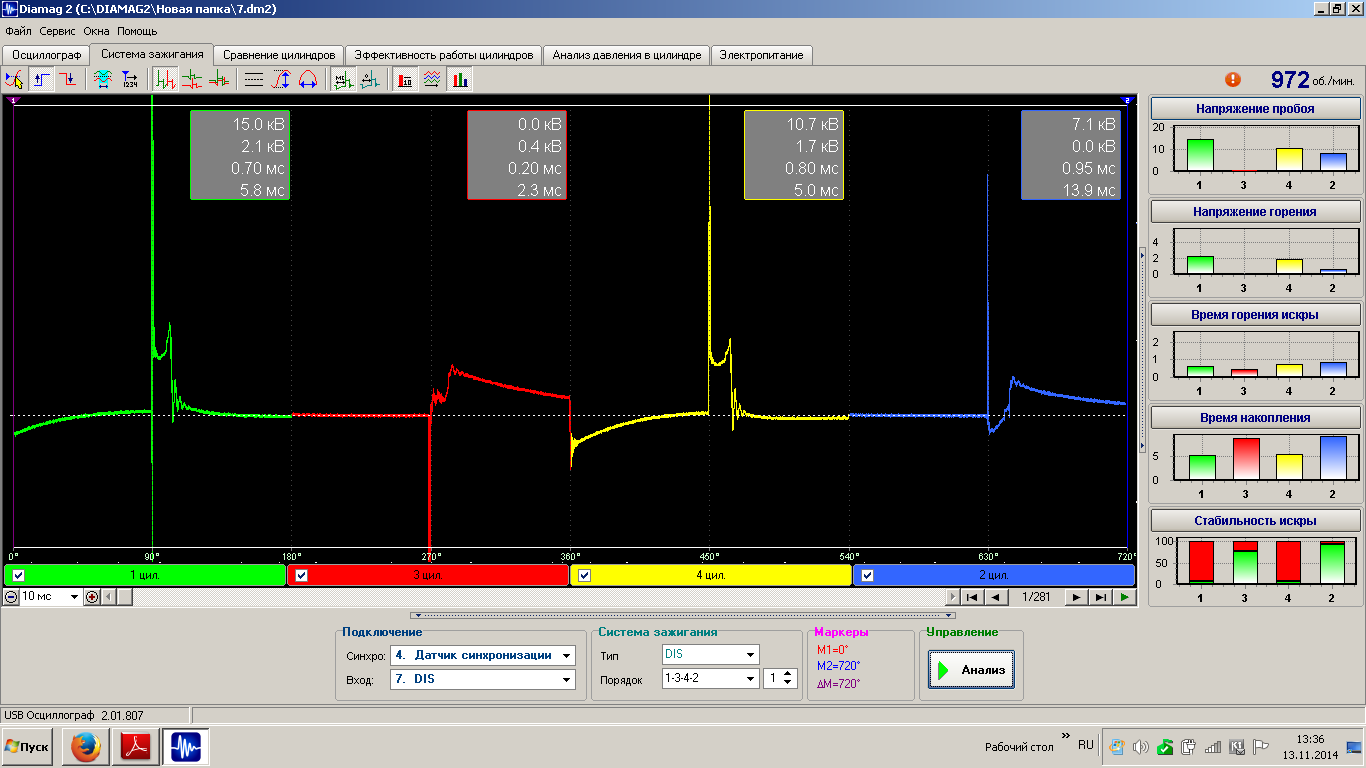Viewport: 1366px width, 768px height.
Task: Launch Firefox from the taskbar
Action: tap(85, 747)
